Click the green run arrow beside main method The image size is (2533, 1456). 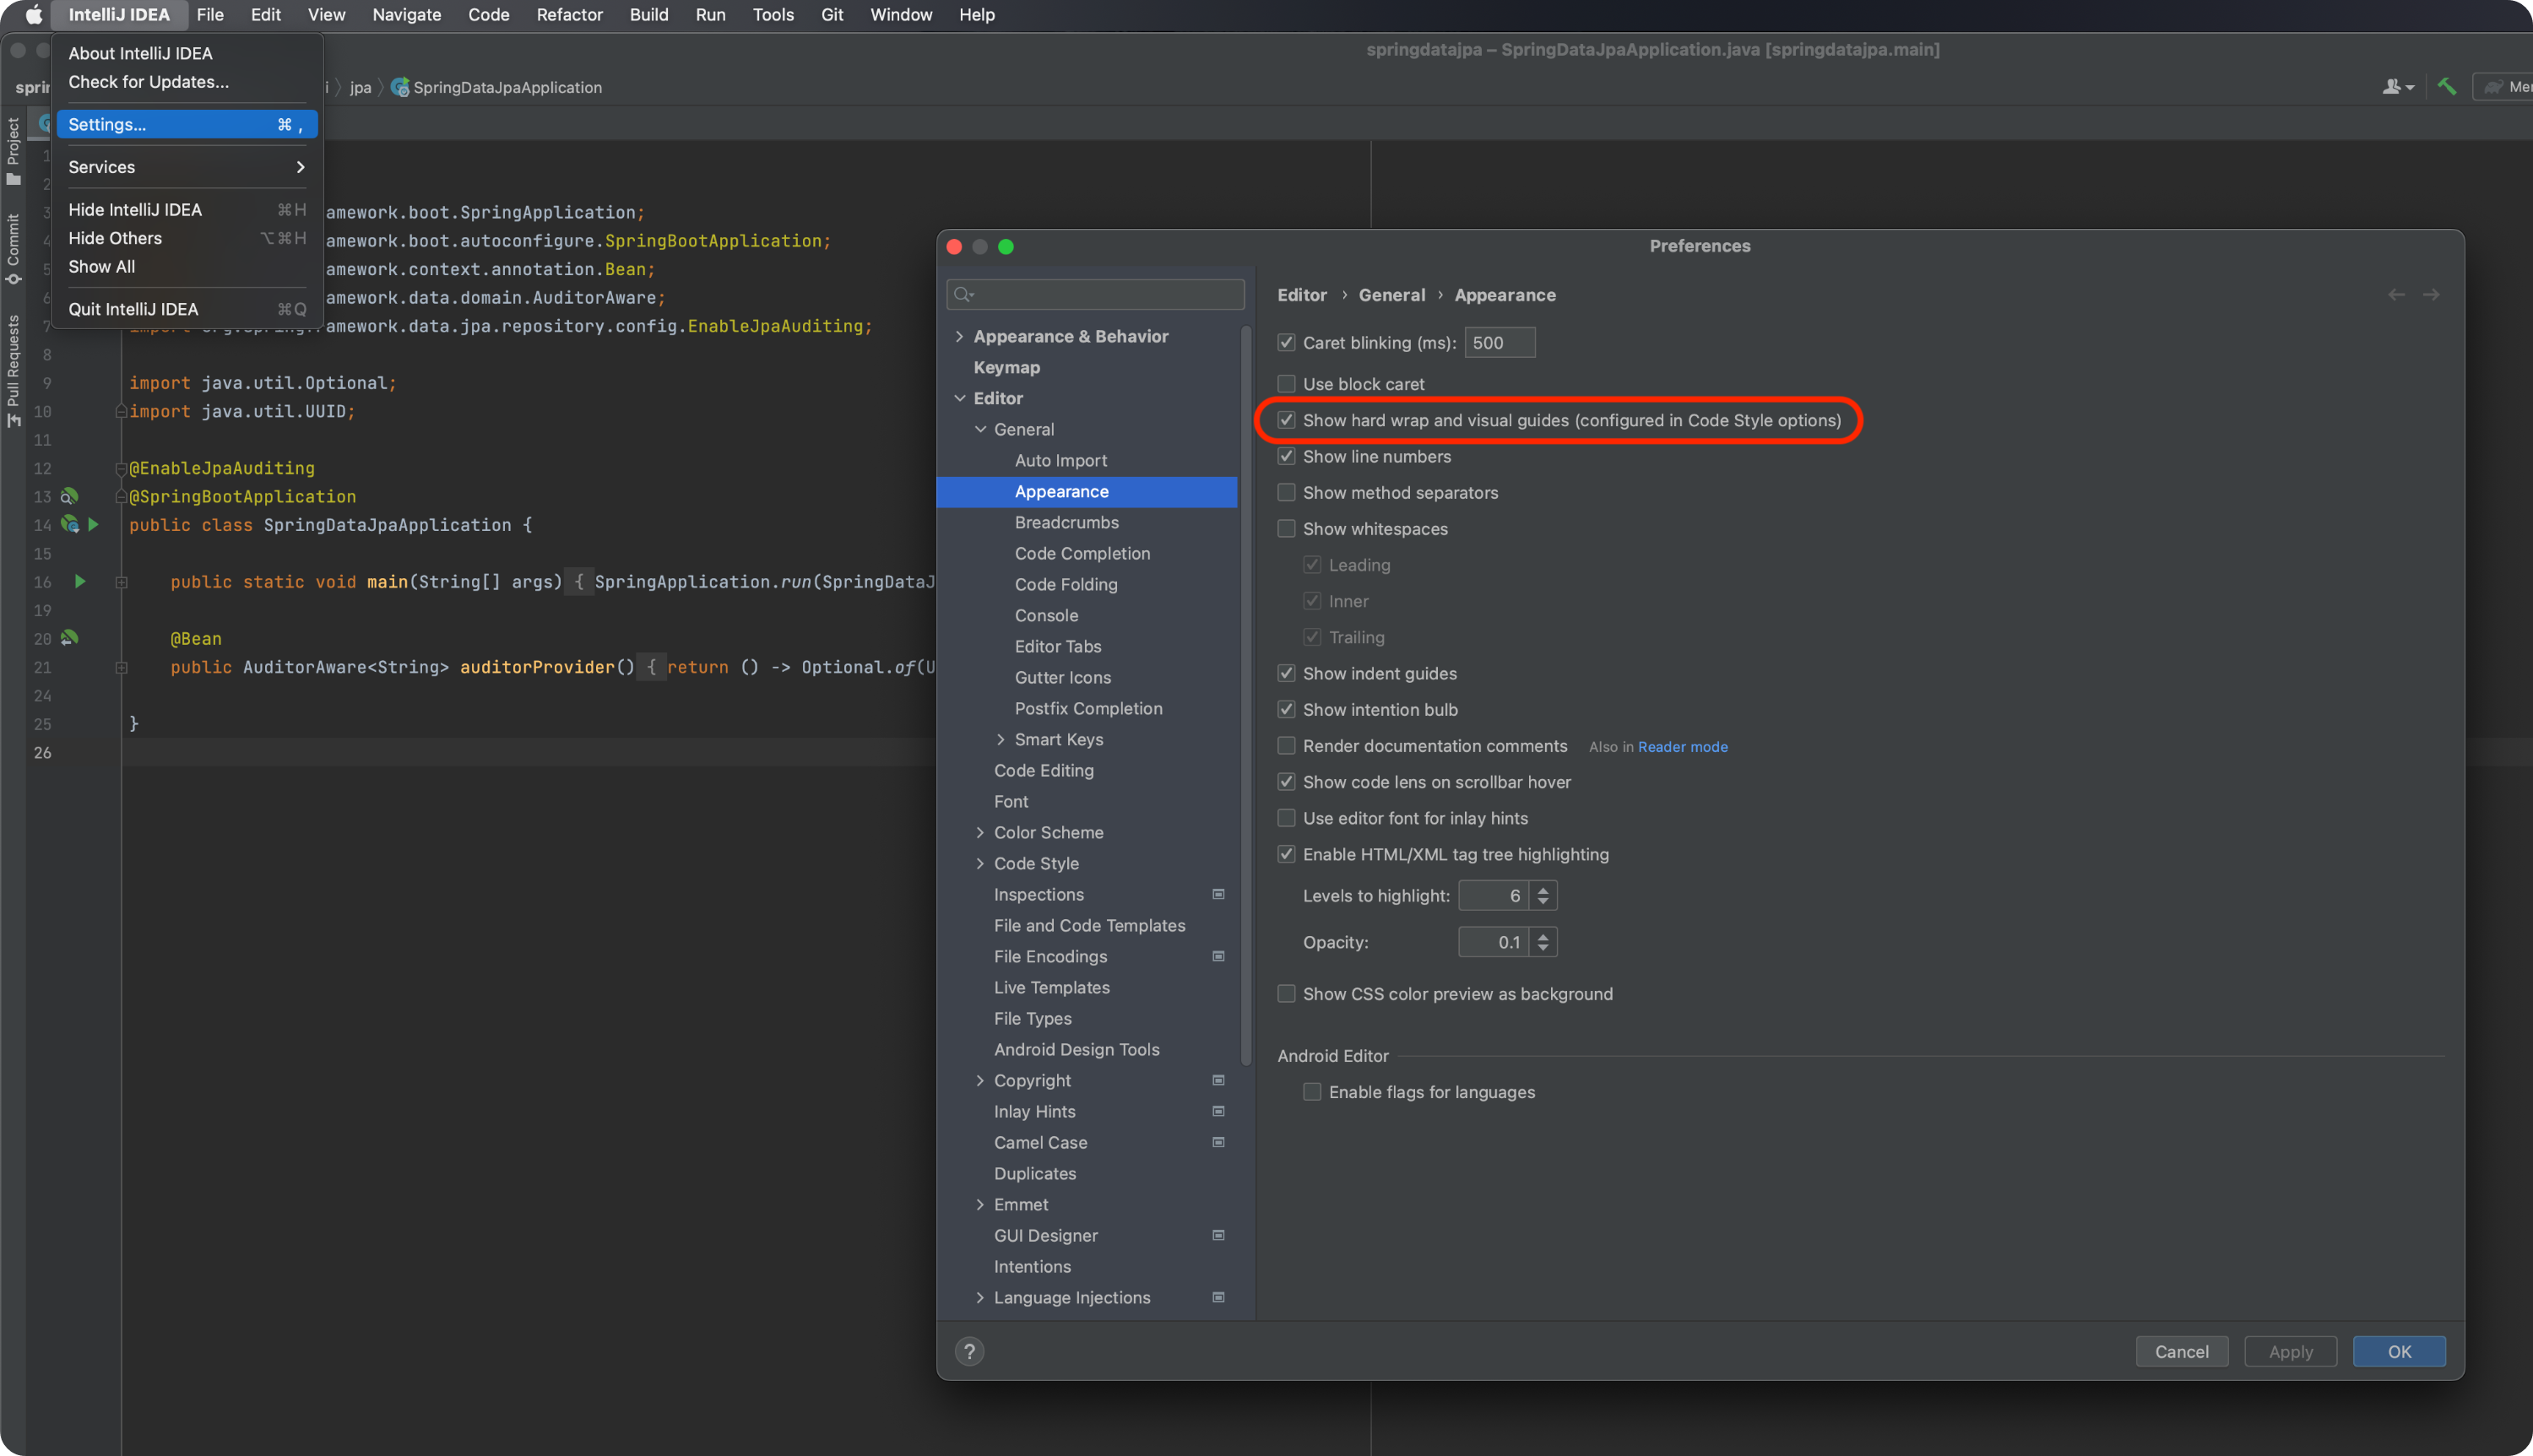80,581
